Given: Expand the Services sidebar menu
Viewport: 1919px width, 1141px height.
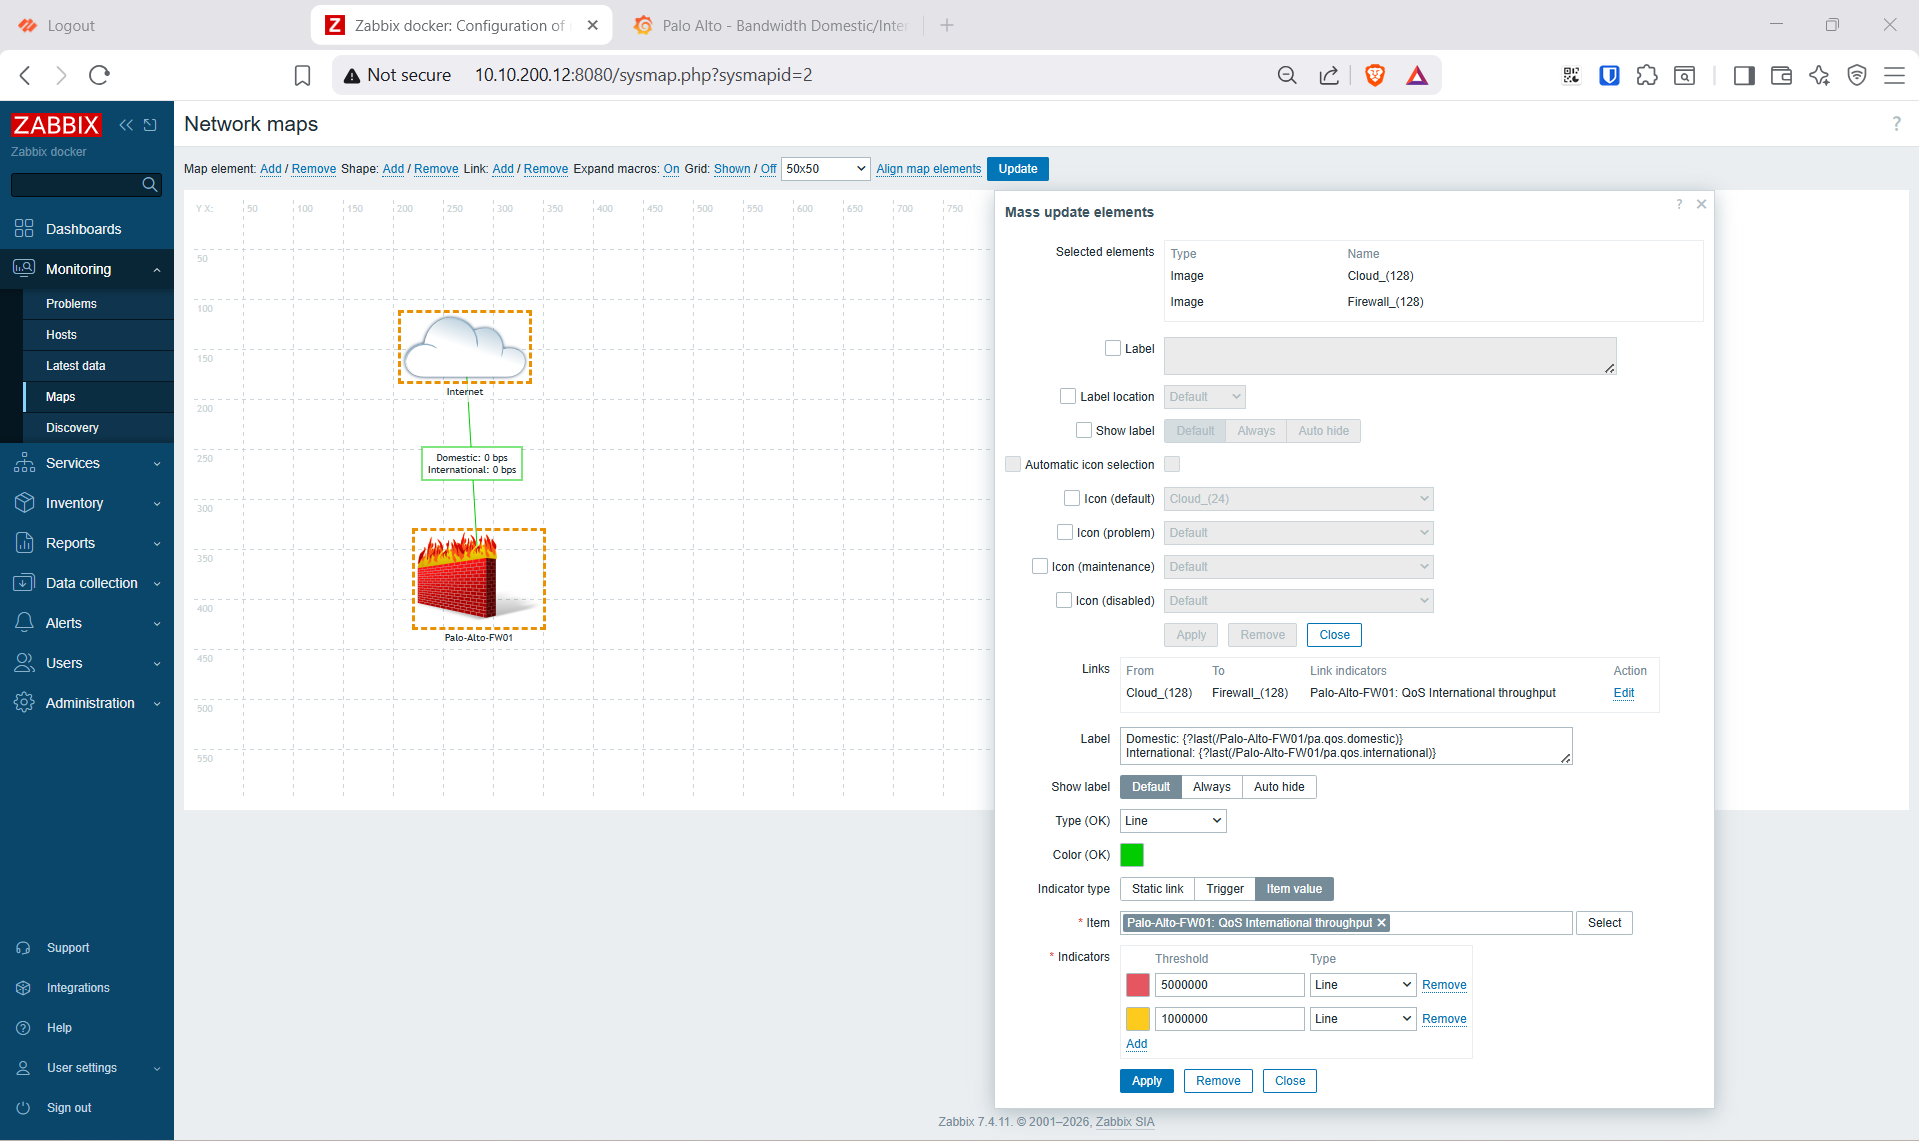Looking at the screenshot, I should point(87,463).
